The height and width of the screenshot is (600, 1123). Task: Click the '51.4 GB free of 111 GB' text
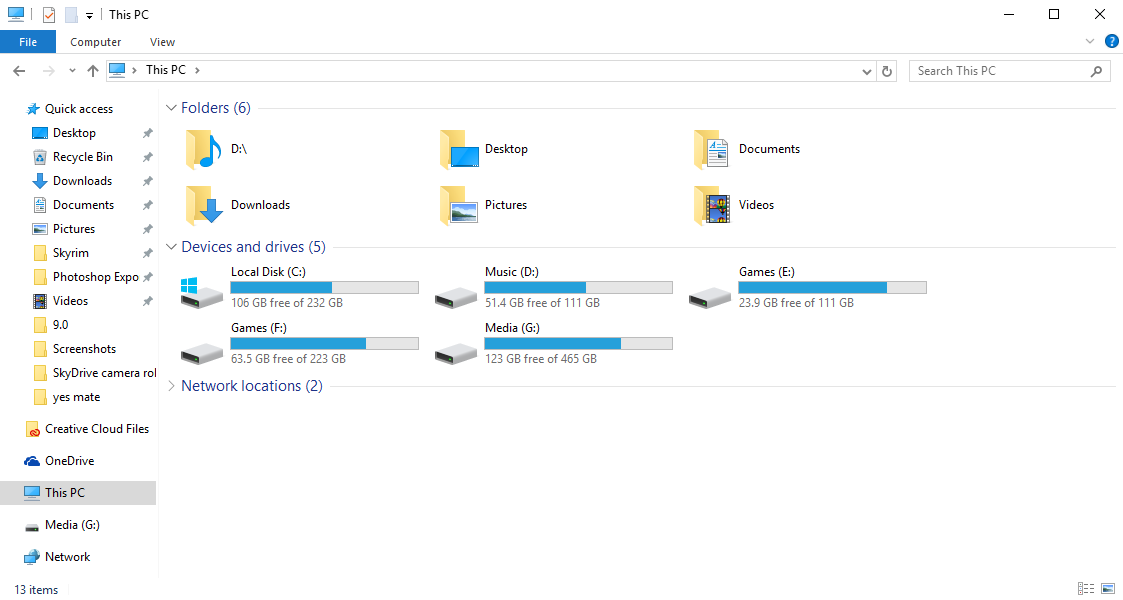542,304
